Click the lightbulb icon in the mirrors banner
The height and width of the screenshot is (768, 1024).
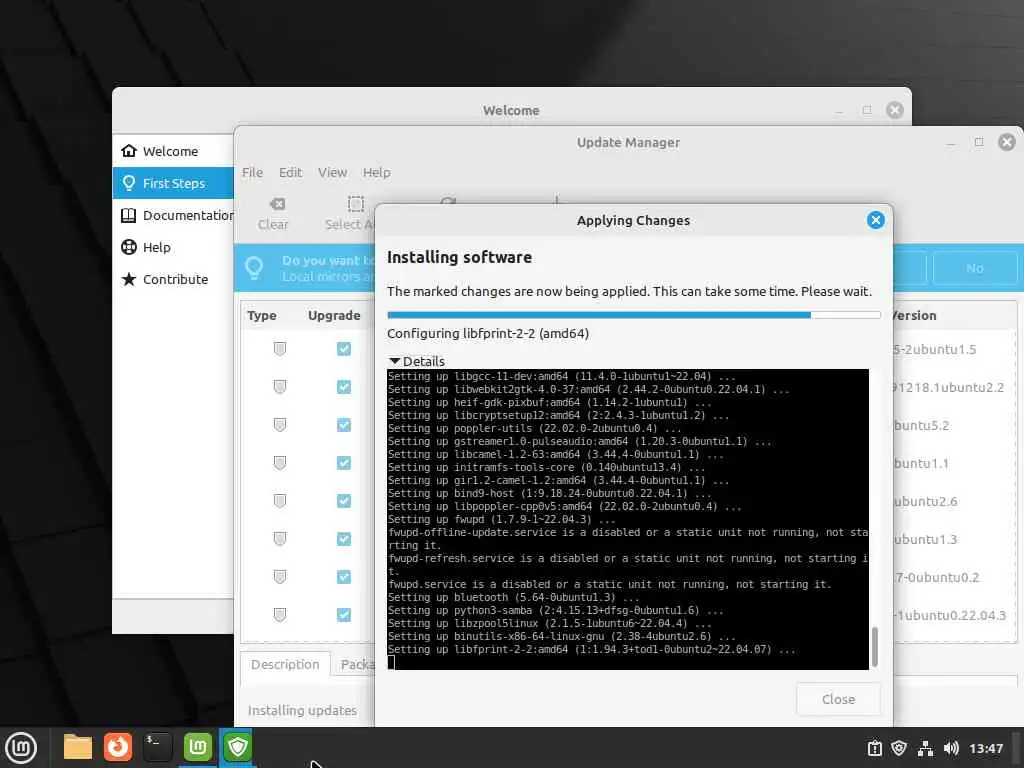[x=254, y=268]
